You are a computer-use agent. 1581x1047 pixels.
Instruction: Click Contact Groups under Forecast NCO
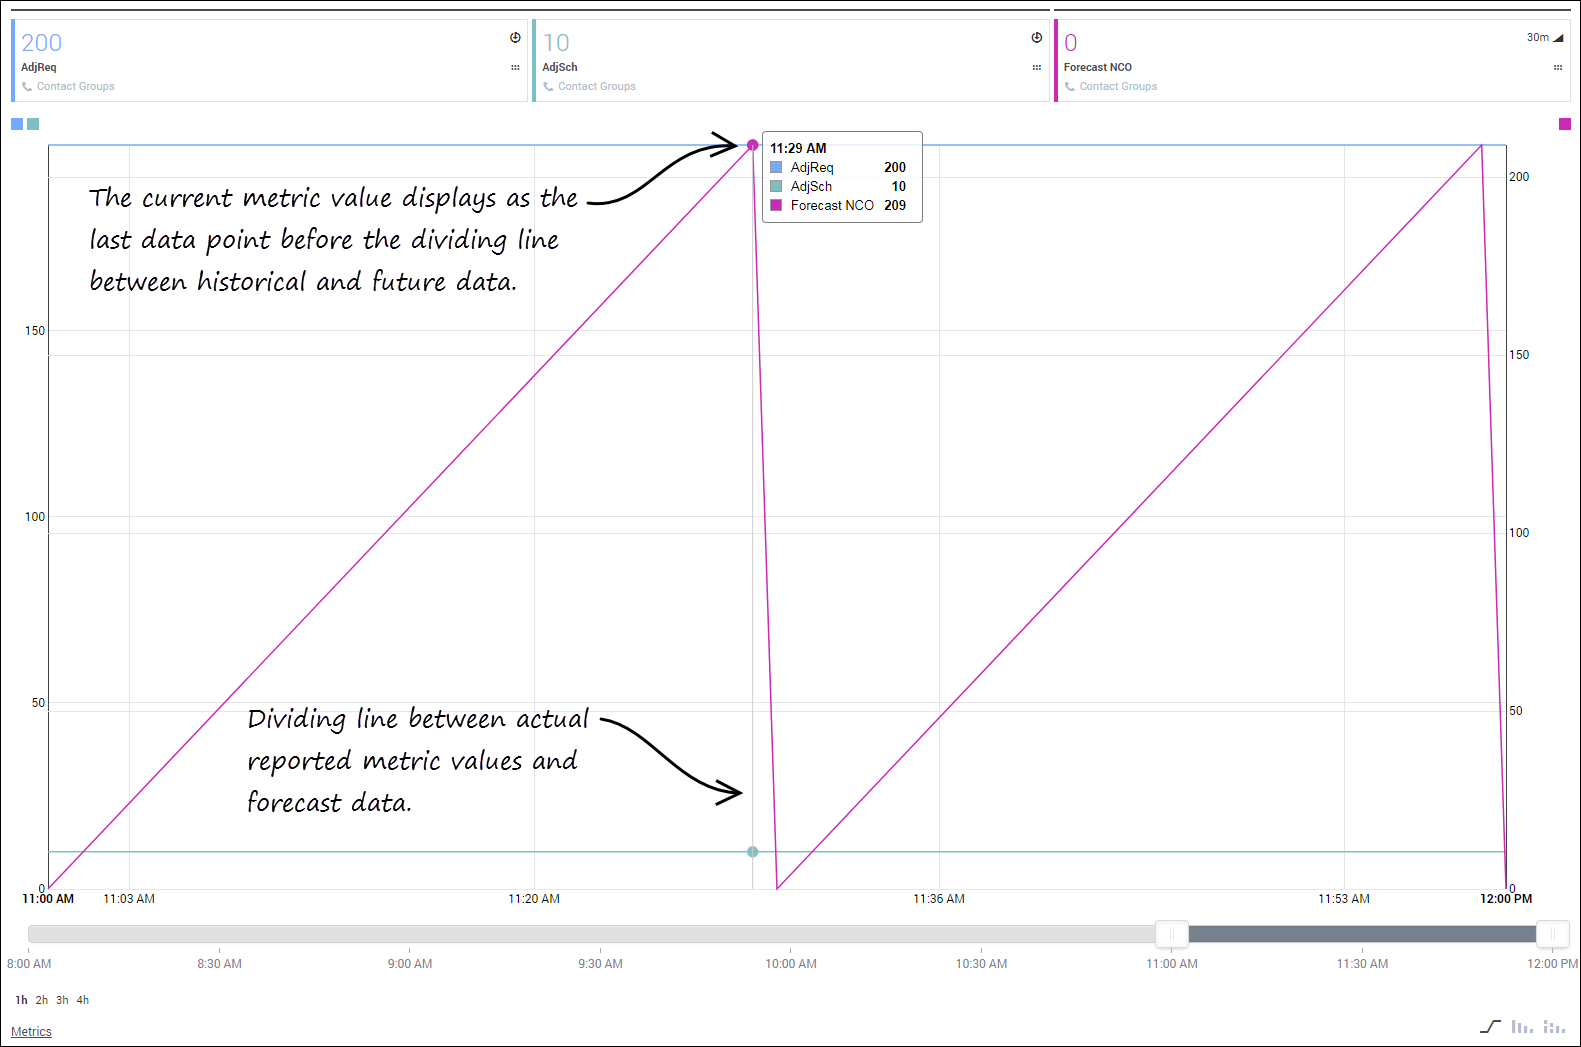tap(1118, 87)
